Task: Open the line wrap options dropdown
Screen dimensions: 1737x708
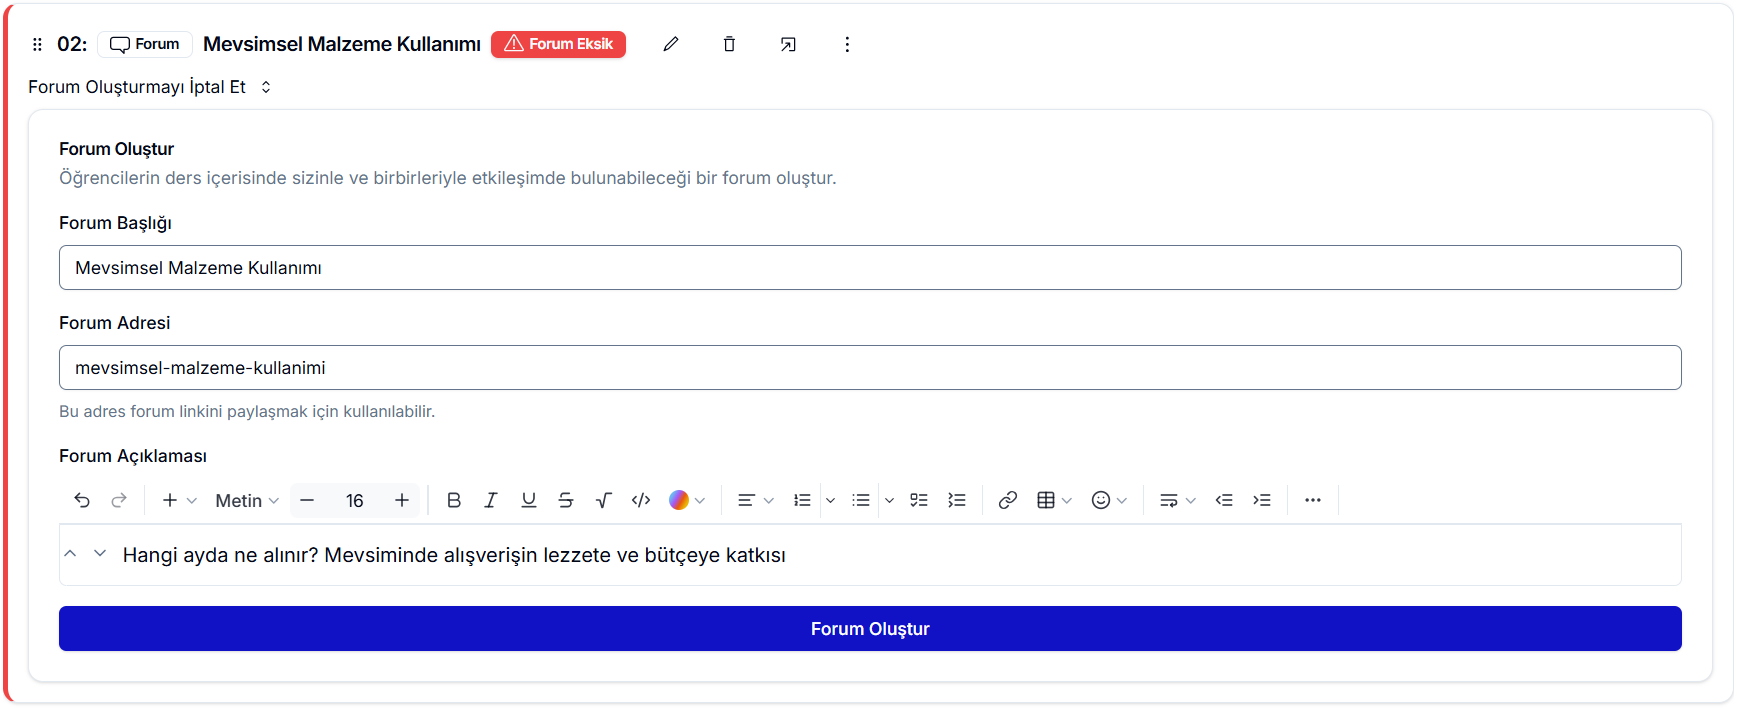Action: tap(1177, 500)
